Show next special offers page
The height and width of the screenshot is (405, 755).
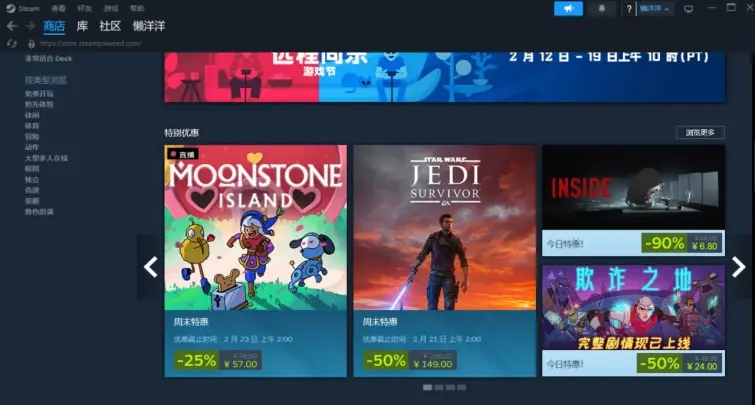[739, 267]
